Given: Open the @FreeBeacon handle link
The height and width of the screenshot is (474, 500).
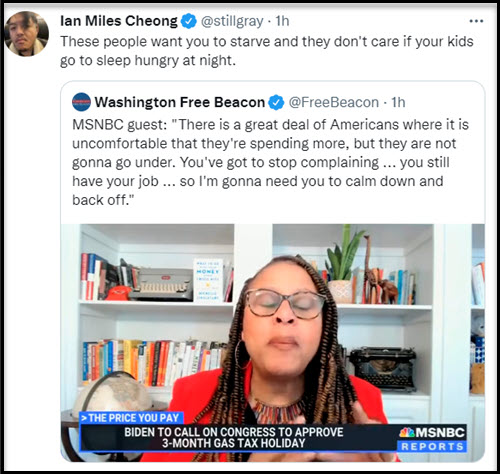Looking at the screenshot, I should tap(334, 102).
